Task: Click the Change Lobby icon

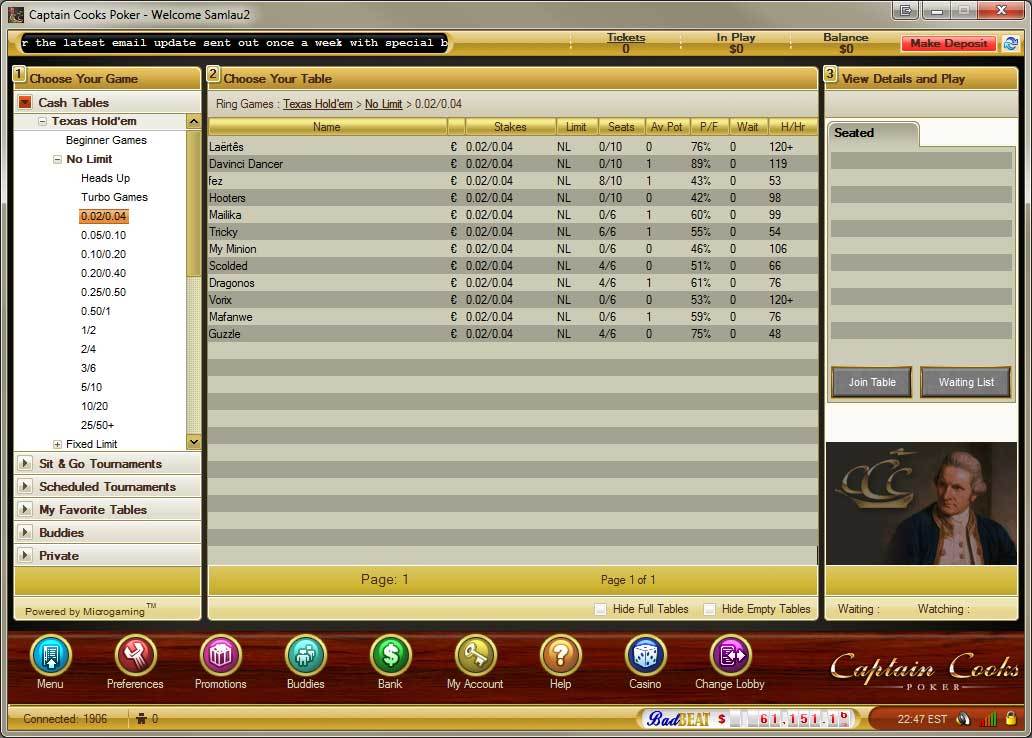Action: pyautogui.click(x=730, y=655)
